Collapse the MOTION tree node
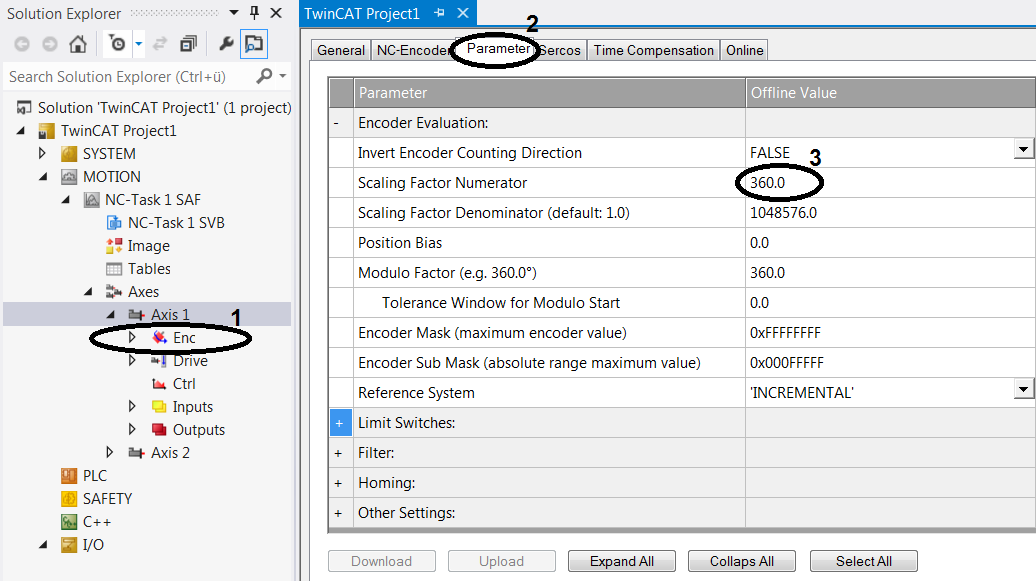Screen dimensions: 1036x581 (44, 176)
